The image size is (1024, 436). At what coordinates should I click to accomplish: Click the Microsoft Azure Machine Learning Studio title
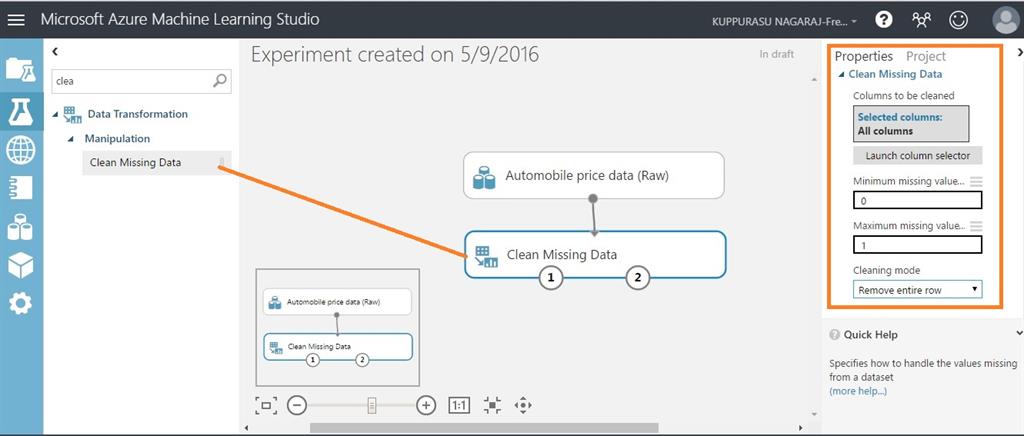tap(180, 20)
